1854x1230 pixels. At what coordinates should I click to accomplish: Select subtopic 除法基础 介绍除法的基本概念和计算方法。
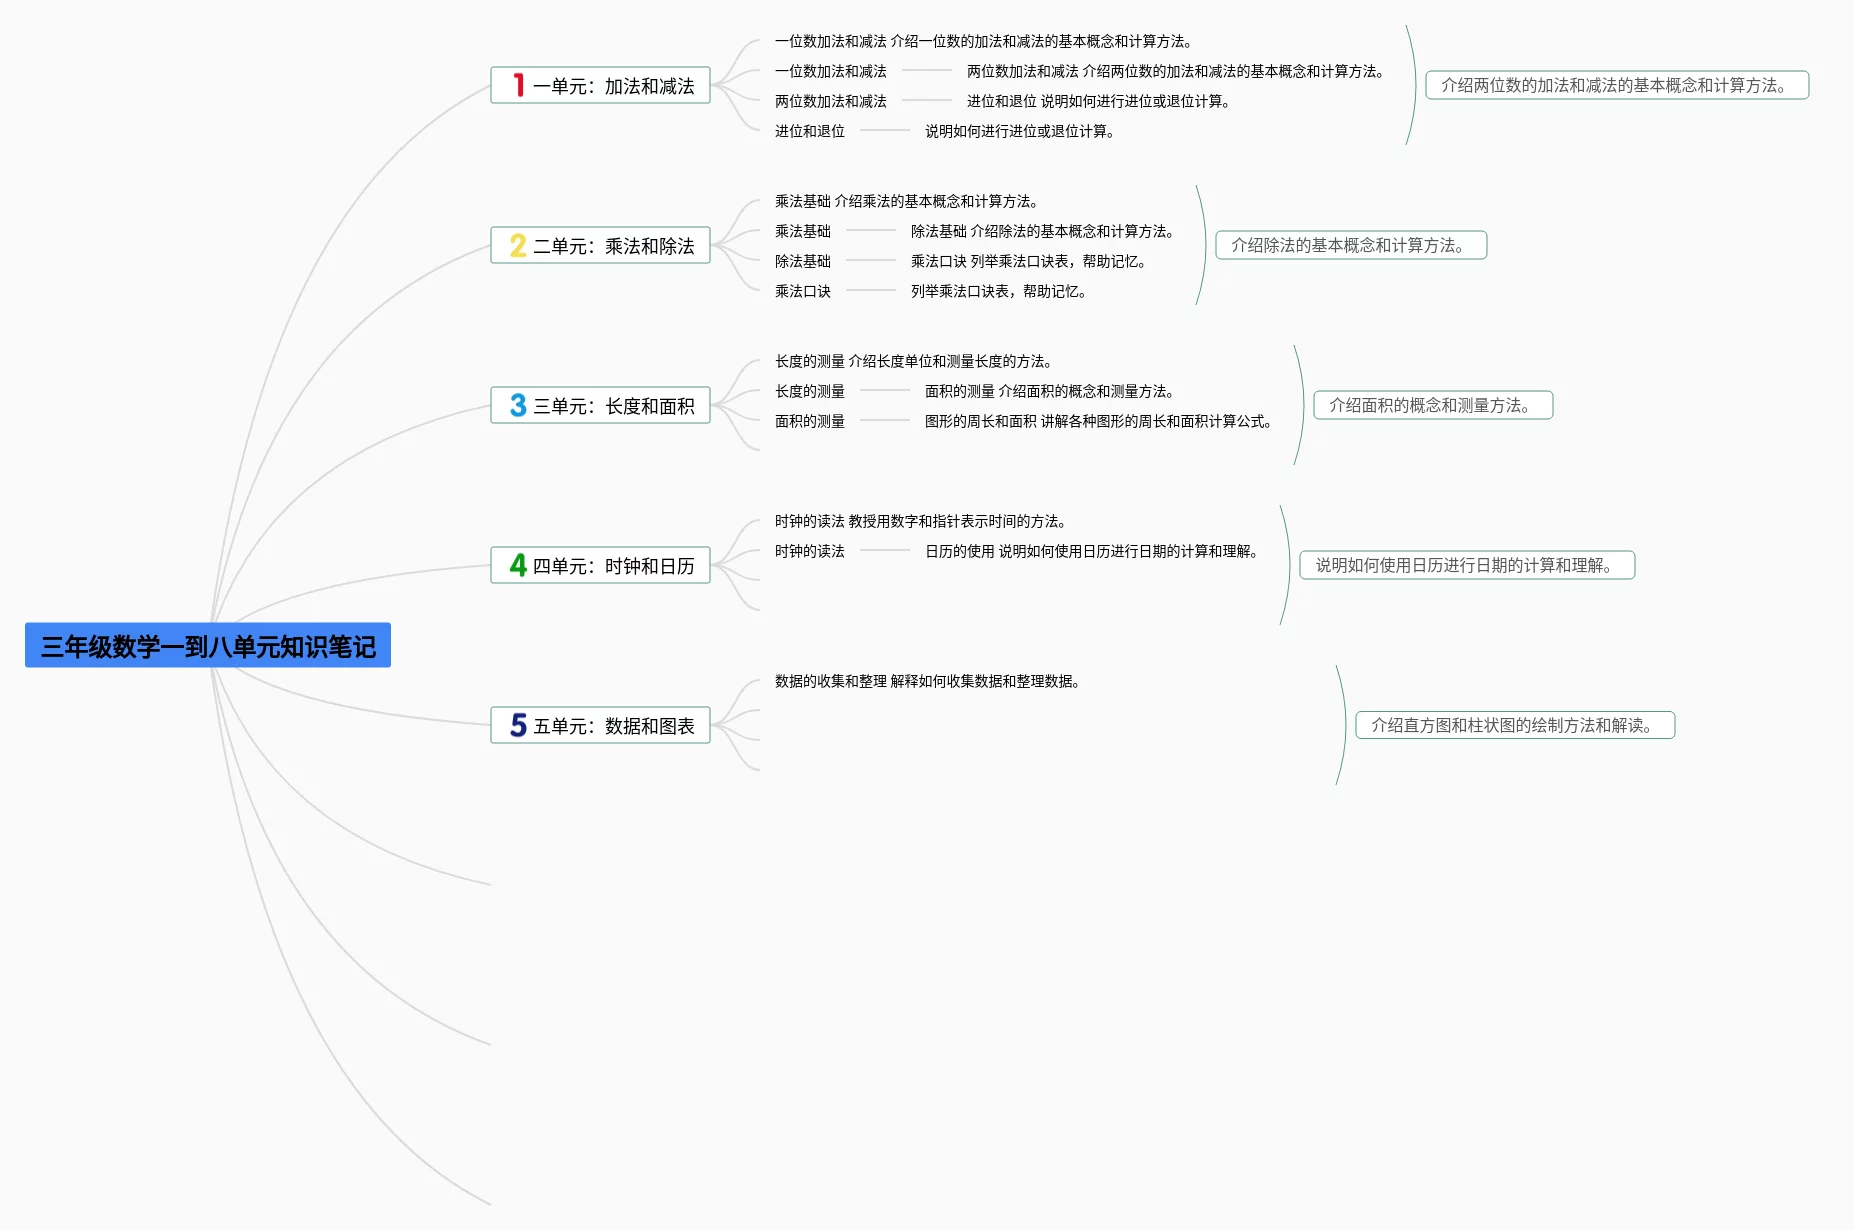1043,231
